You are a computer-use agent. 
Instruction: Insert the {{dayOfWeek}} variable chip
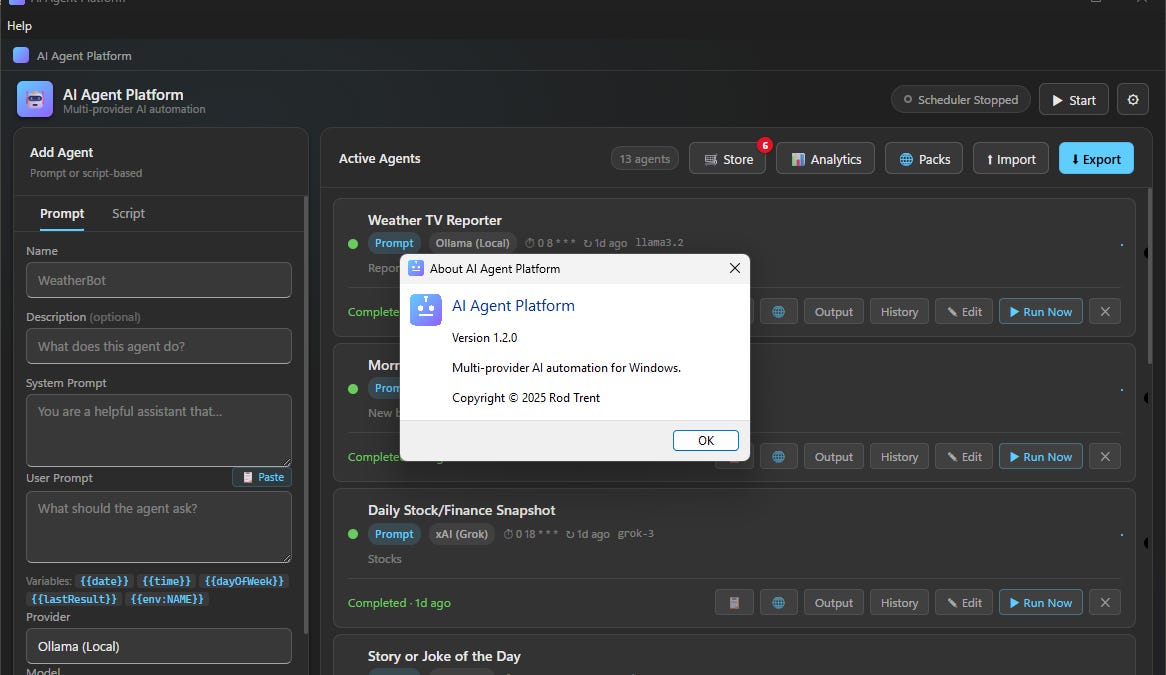tap(244, 581)
